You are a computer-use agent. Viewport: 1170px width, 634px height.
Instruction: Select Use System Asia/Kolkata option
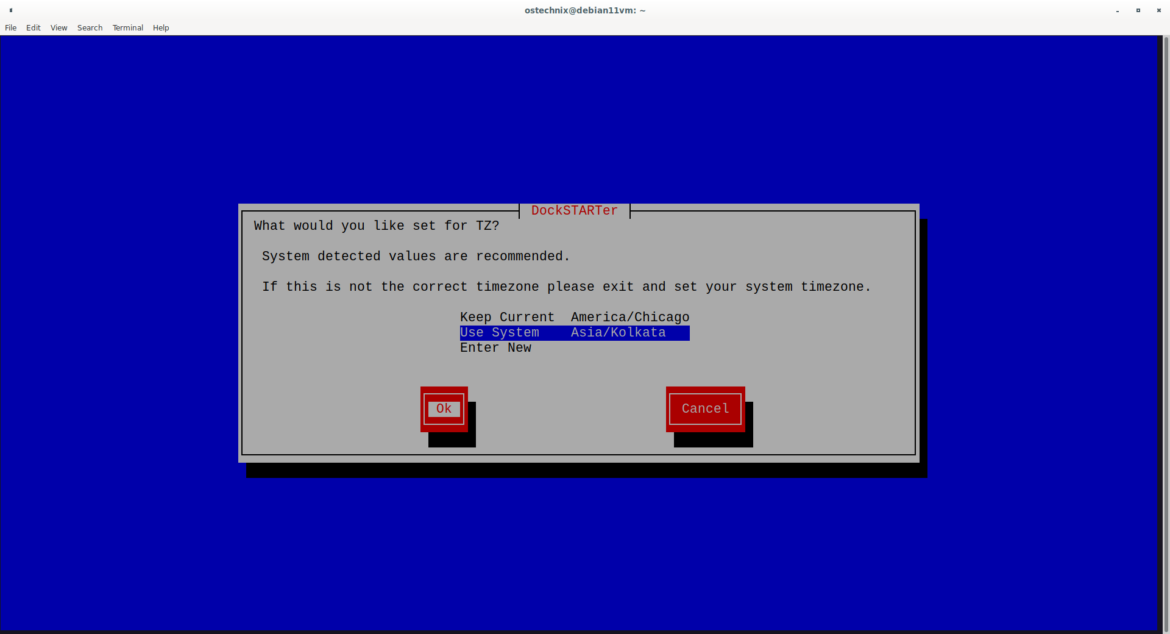click(575, 333)
